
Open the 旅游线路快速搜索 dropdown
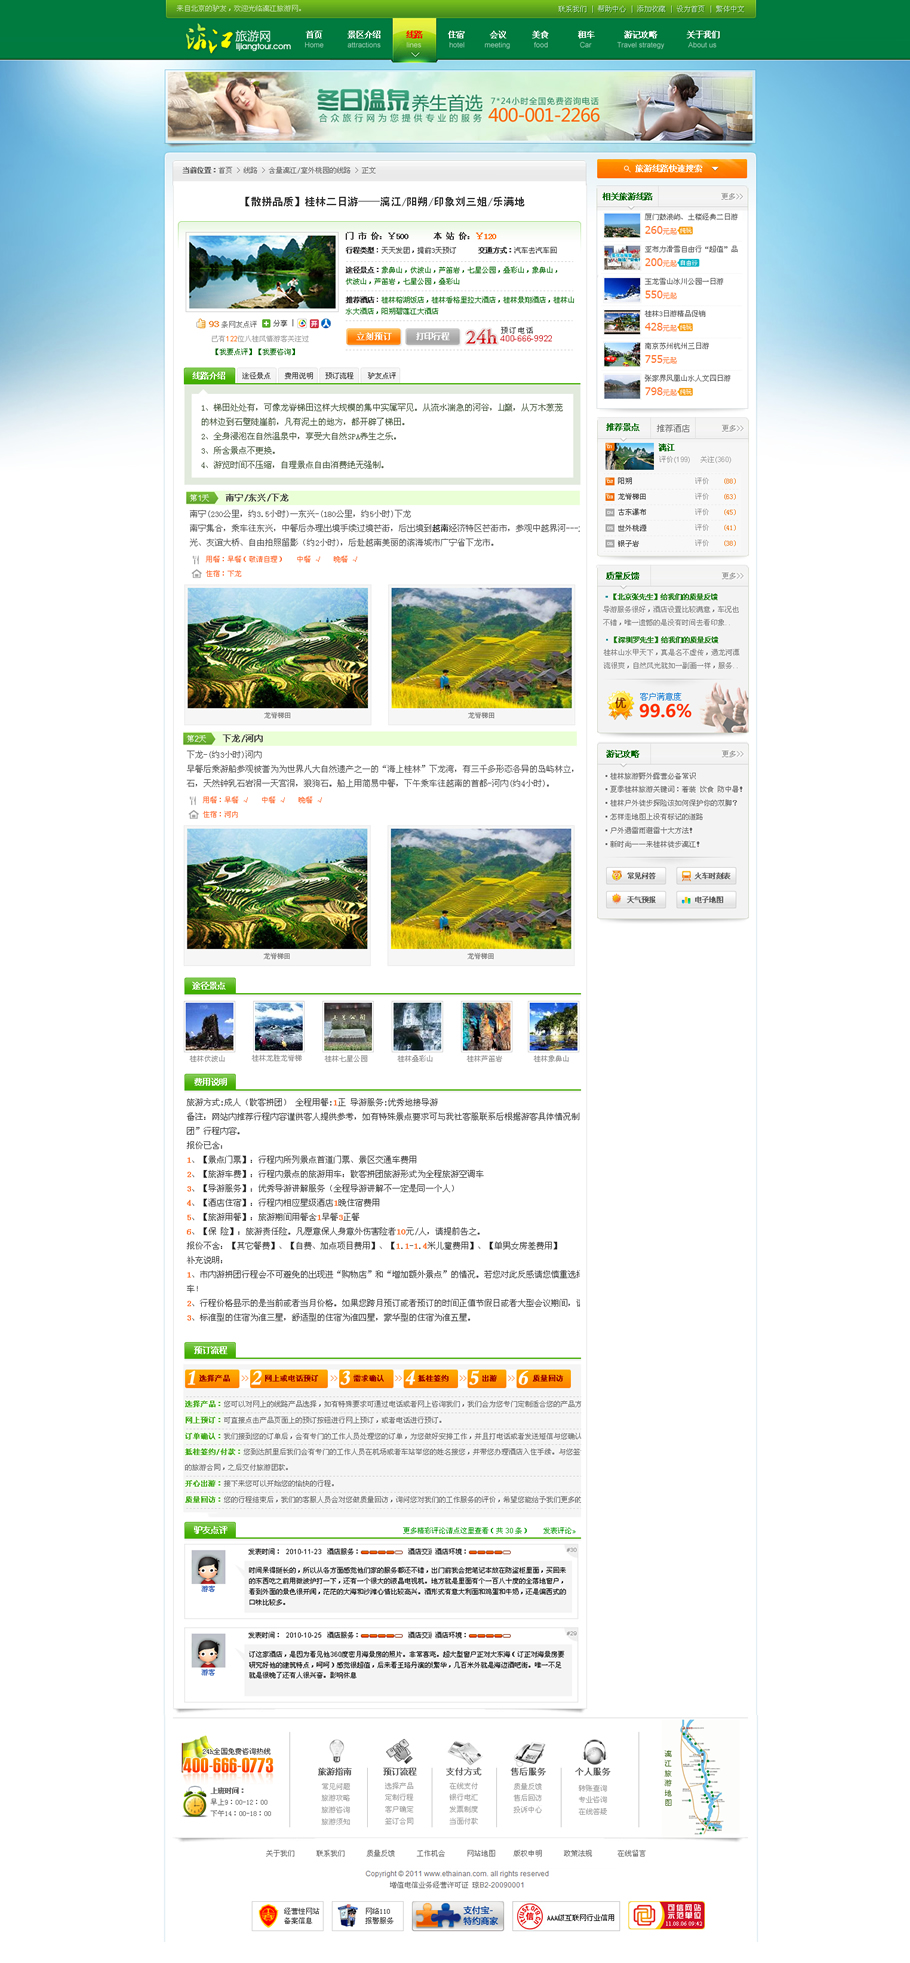click(672, 169)
